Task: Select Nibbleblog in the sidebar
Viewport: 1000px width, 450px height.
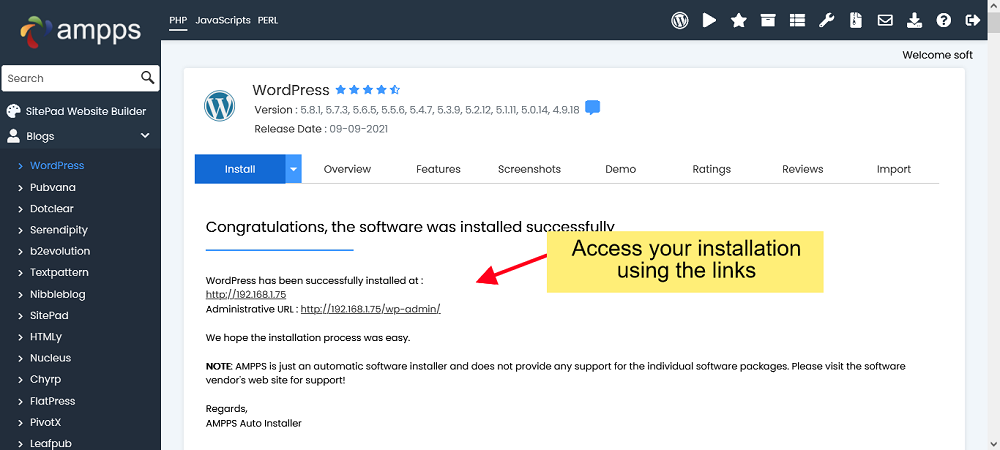Action: click(x=57, y=294)
